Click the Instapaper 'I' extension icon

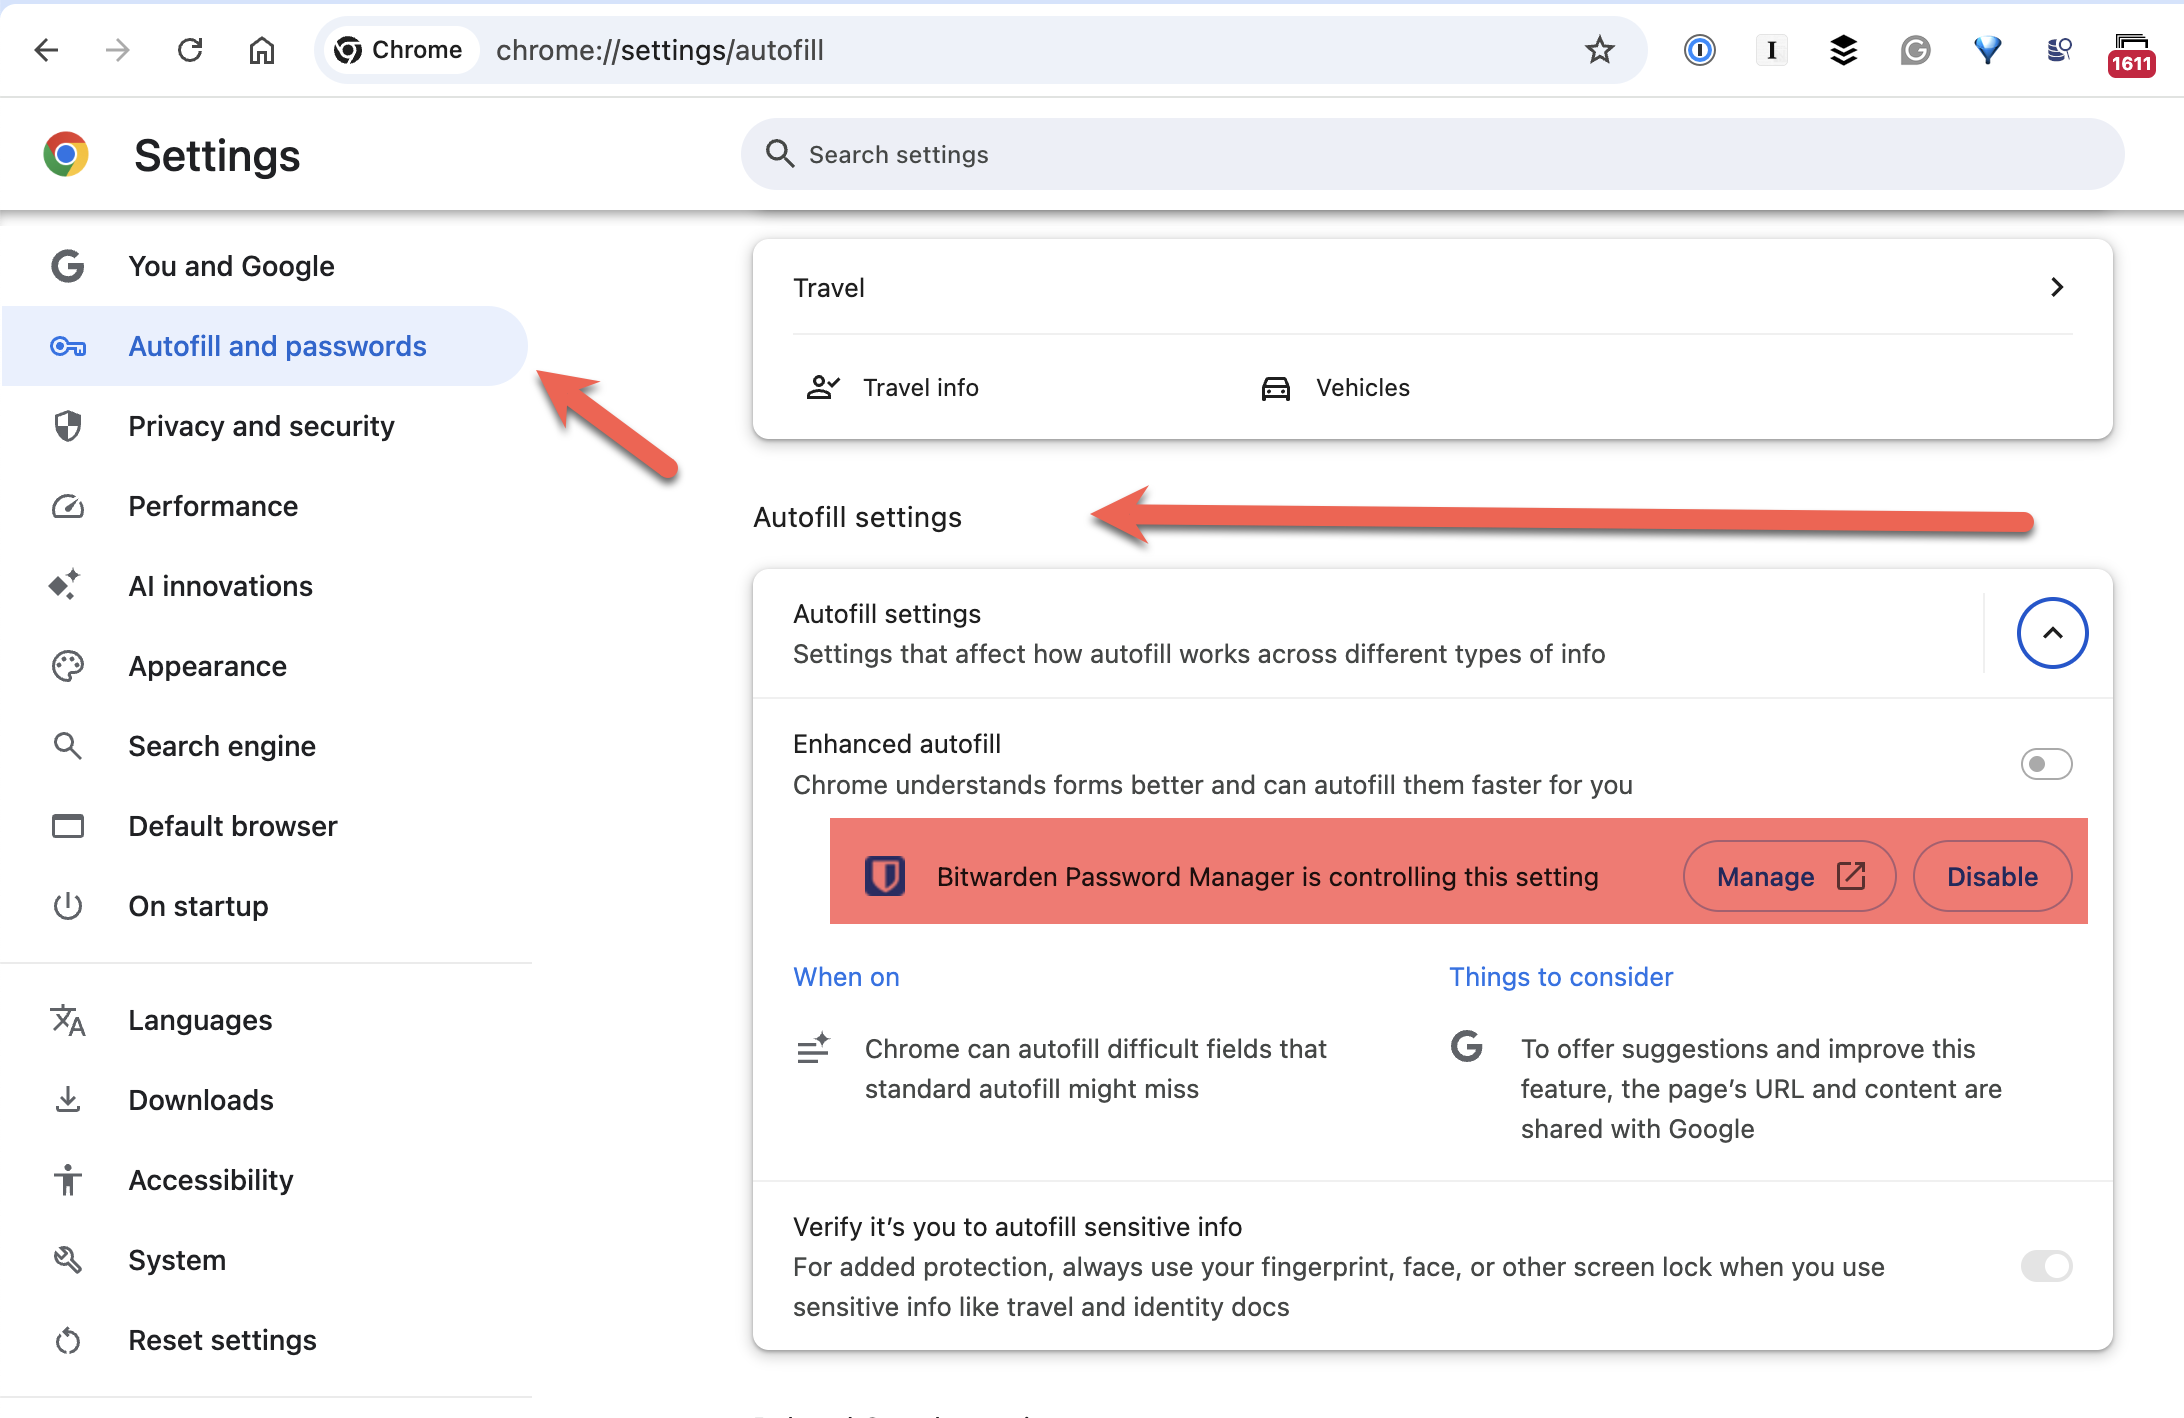[1772, 50]
